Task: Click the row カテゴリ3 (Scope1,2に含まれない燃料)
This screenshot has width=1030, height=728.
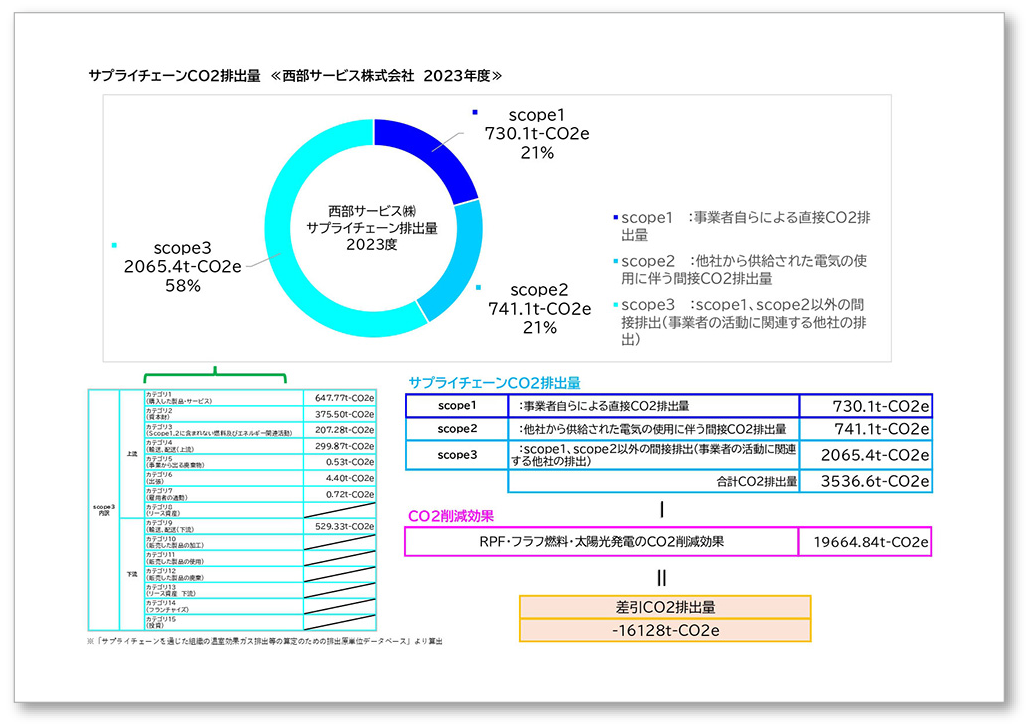Action: pos(223,430)
